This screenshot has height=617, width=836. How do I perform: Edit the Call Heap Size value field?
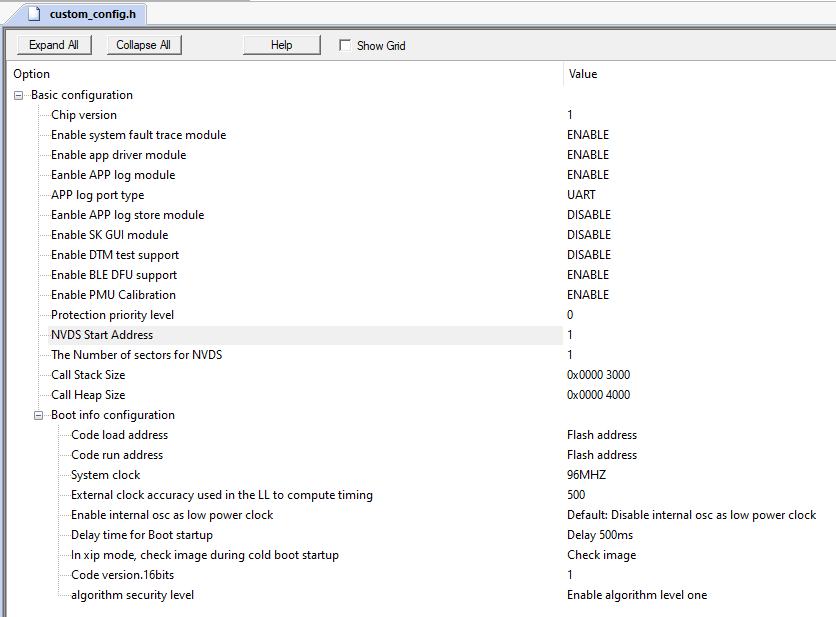pyautogui.click(x=598, y=395)
